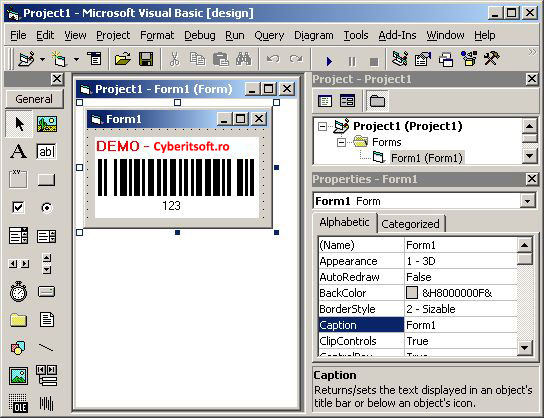Select the PictureBox control in toolbox

click(46, 123)
